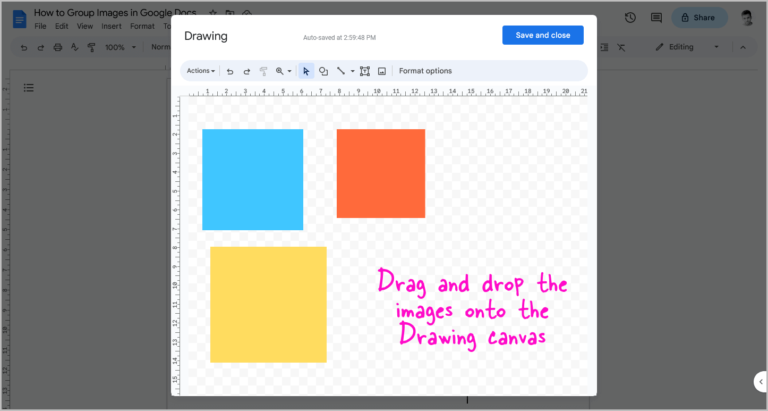768x411 pixels.
Task: Open the Insert menu in Docs
Action: click(111, 26)
